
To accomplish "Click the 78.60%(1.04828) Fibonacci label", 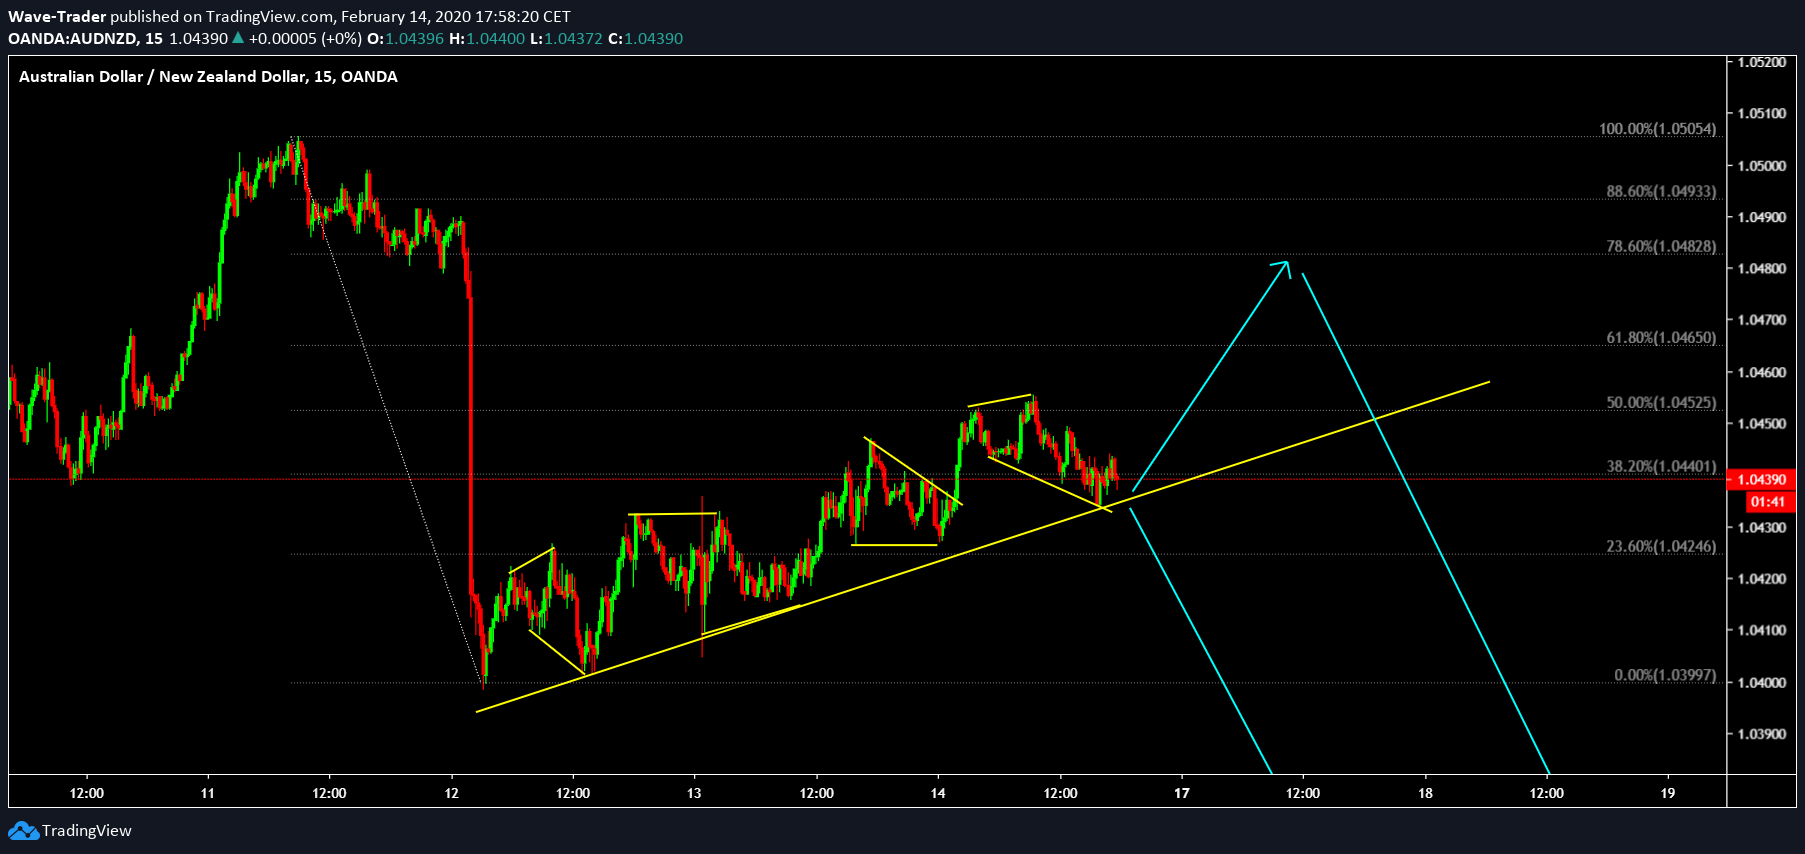I will tap(1661, 246).
